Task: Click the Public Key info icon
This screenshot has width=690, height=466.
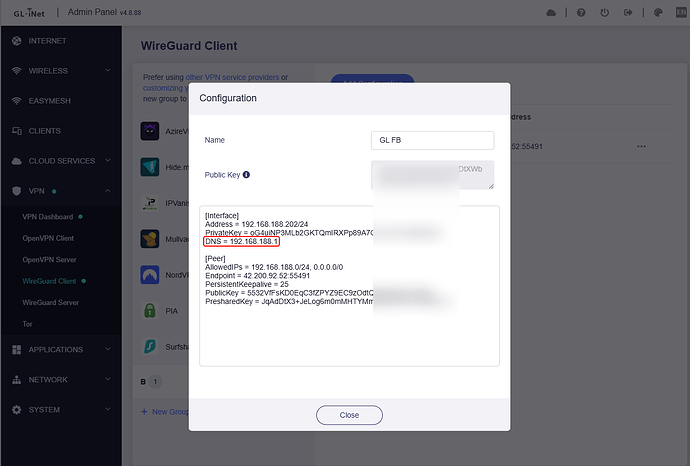Action: tap(246, 174)
